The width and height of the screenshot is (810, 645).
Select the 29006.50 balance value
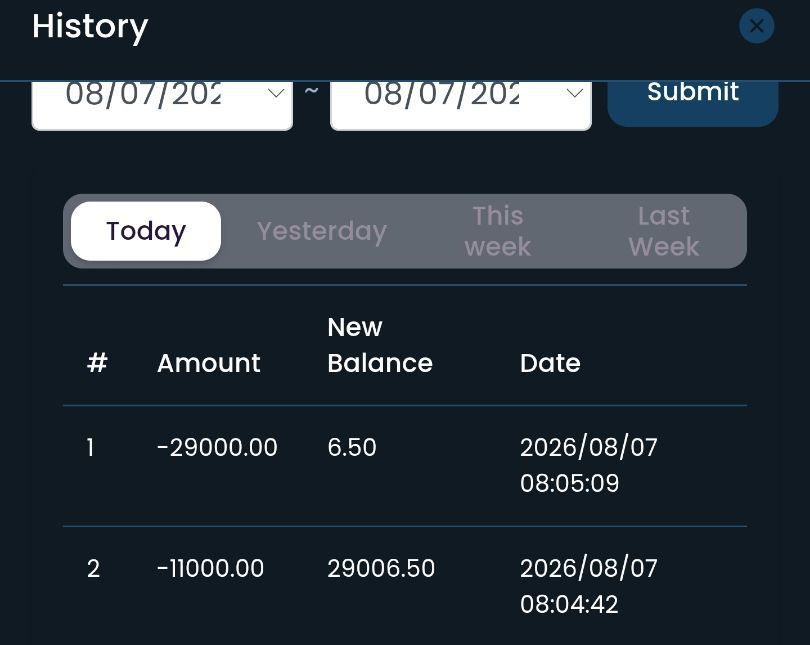click(x=381, y=569)
